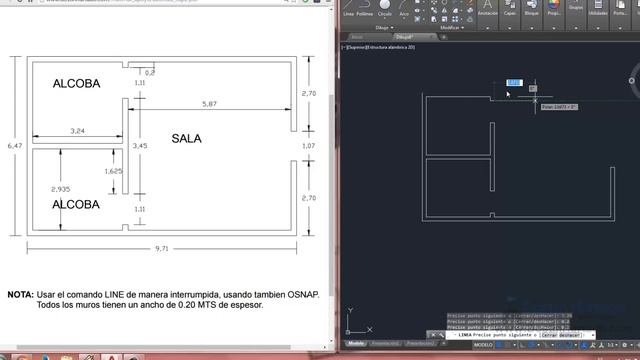The height and width of the screenshot is (360, 640).
Task: Click the Superior view control label
Action: pyautogui.click(x=357, y=47)
